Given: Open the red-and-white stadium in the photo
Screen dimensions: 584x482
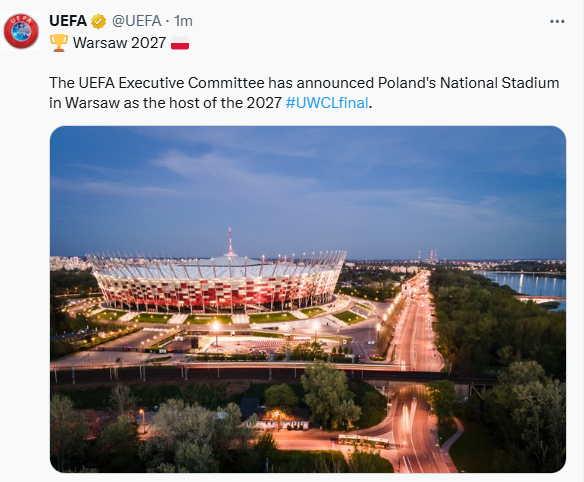Looking at the screenshot, I should (x=218, y=281).
